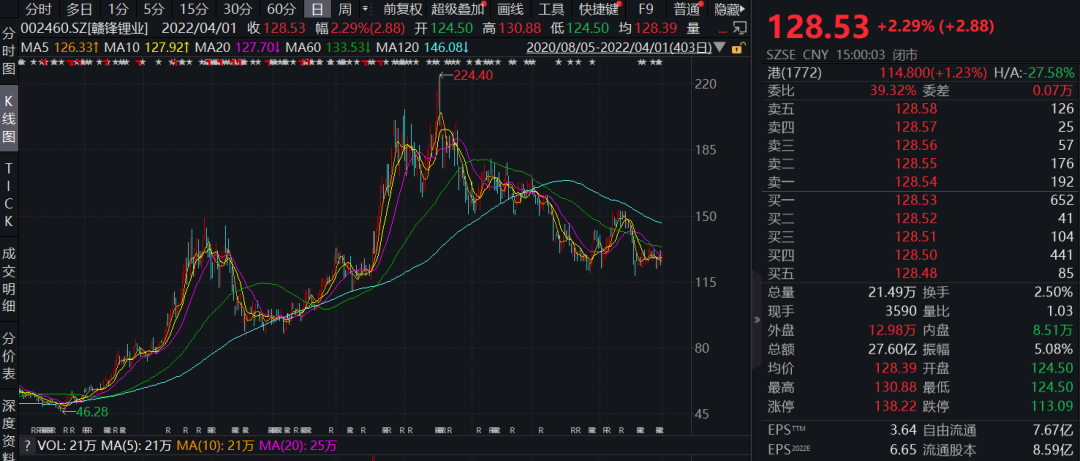Open the 前复权 price adjustment menu
Screen dimensions: 1080x461
pos(404,9)
